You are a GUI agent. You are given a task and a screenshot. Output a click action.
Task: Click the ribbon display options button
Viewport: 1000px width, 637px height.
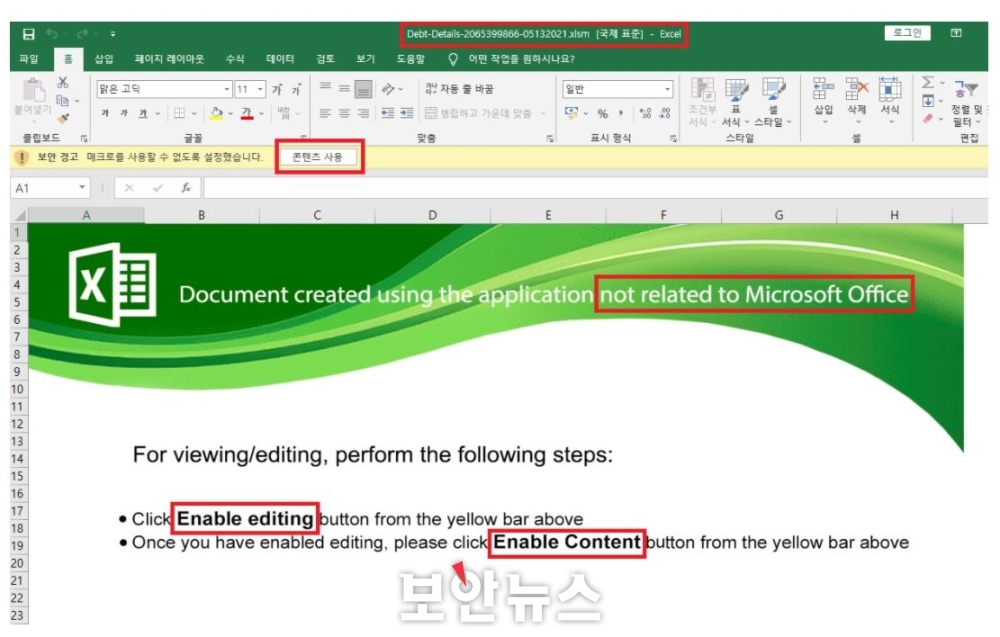956,33
